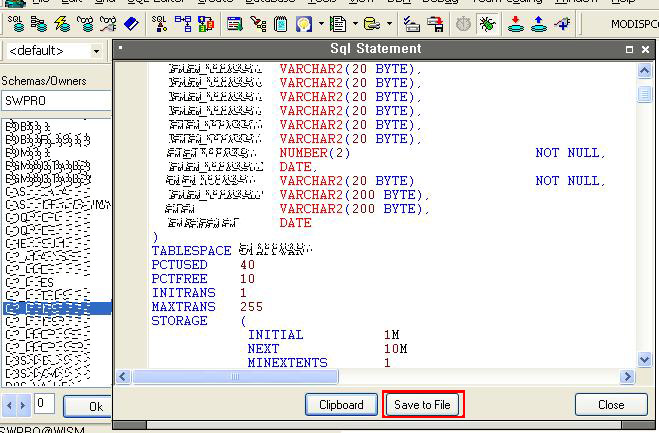Click the vertical scrollbar up arrow
The width and height of the screenshot is (659, 433).
point(644,71)
